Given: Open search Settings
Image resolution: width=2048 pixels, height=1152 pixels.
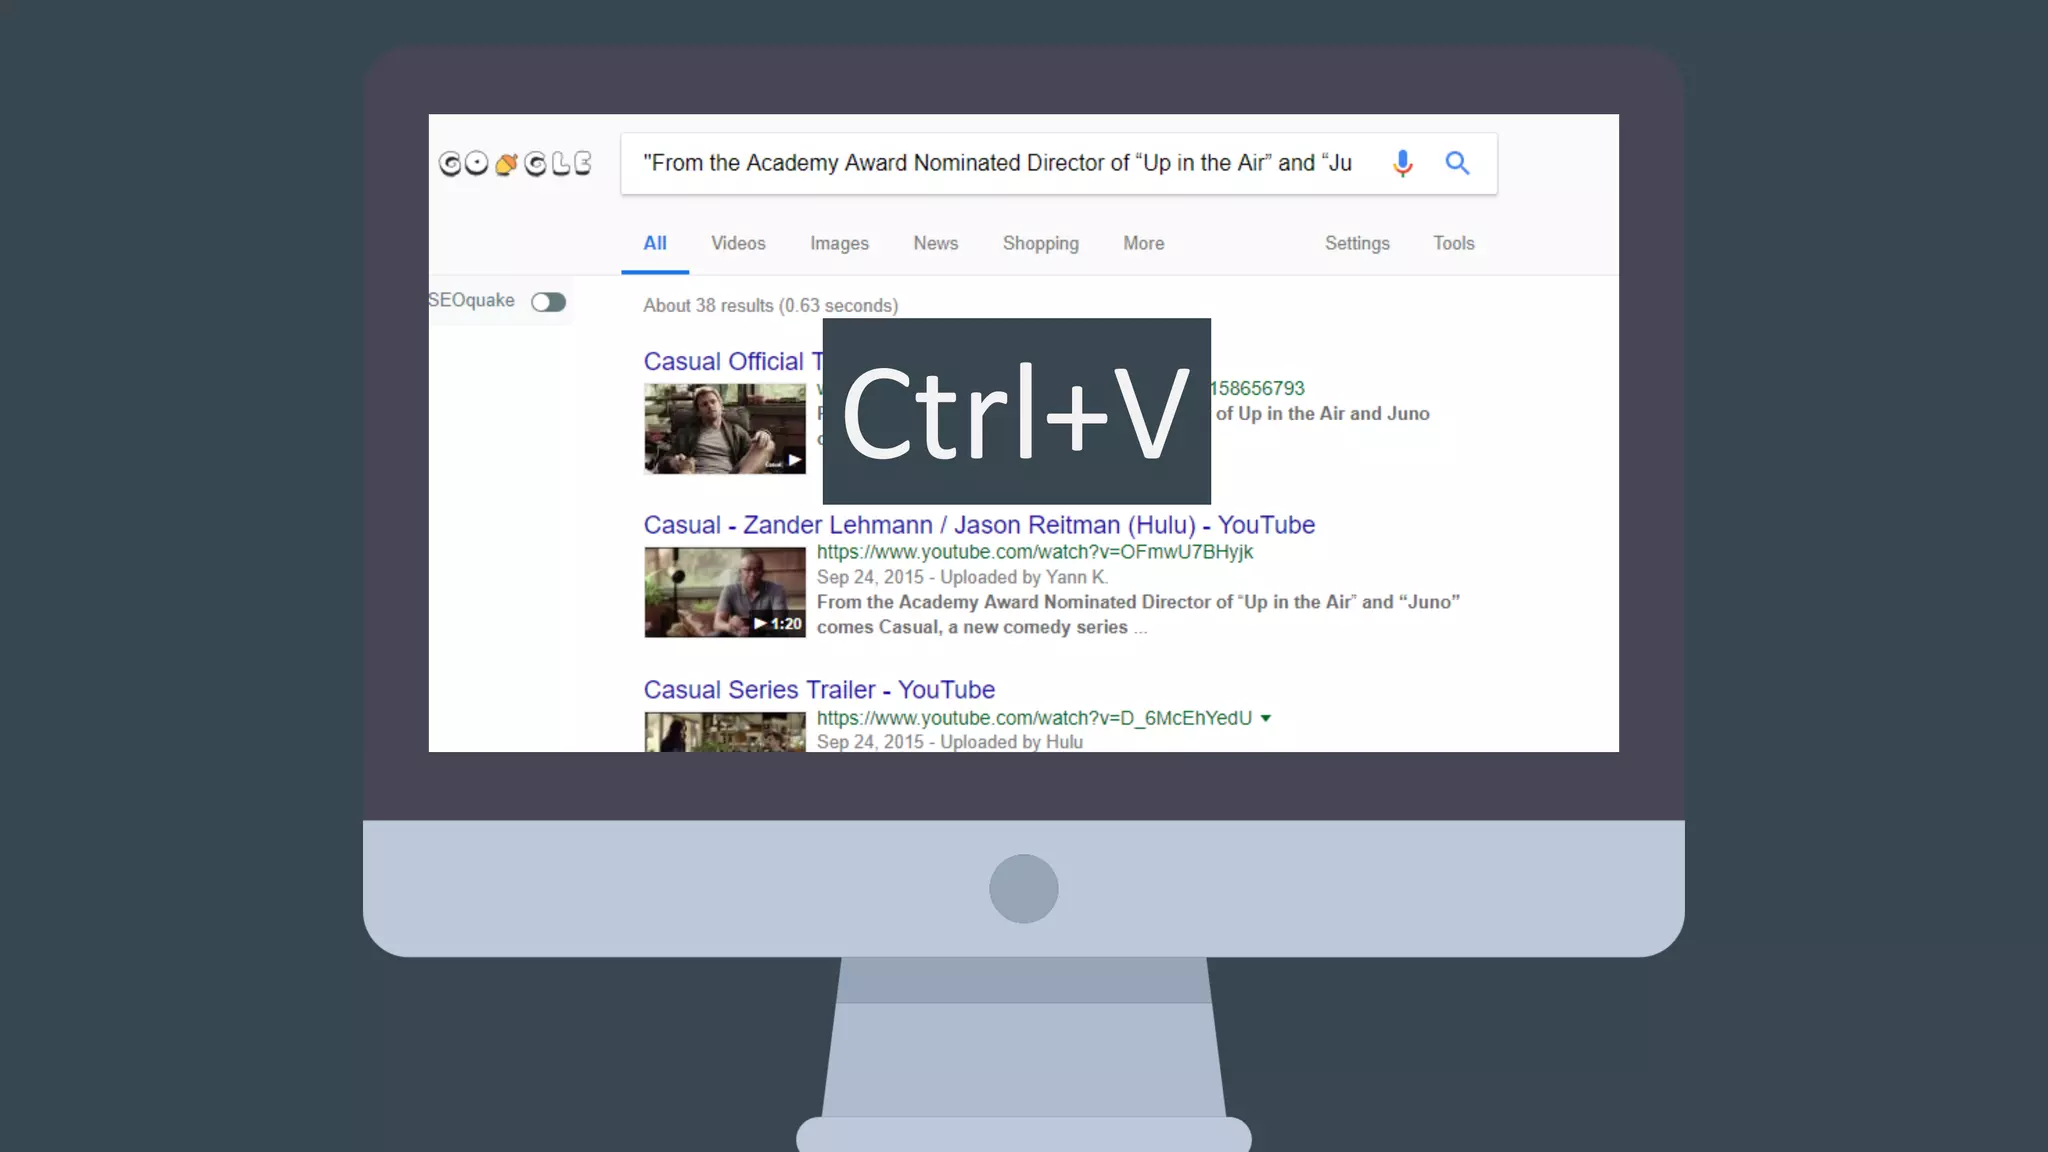Looking at the screenshot, I should (1357, 243).
